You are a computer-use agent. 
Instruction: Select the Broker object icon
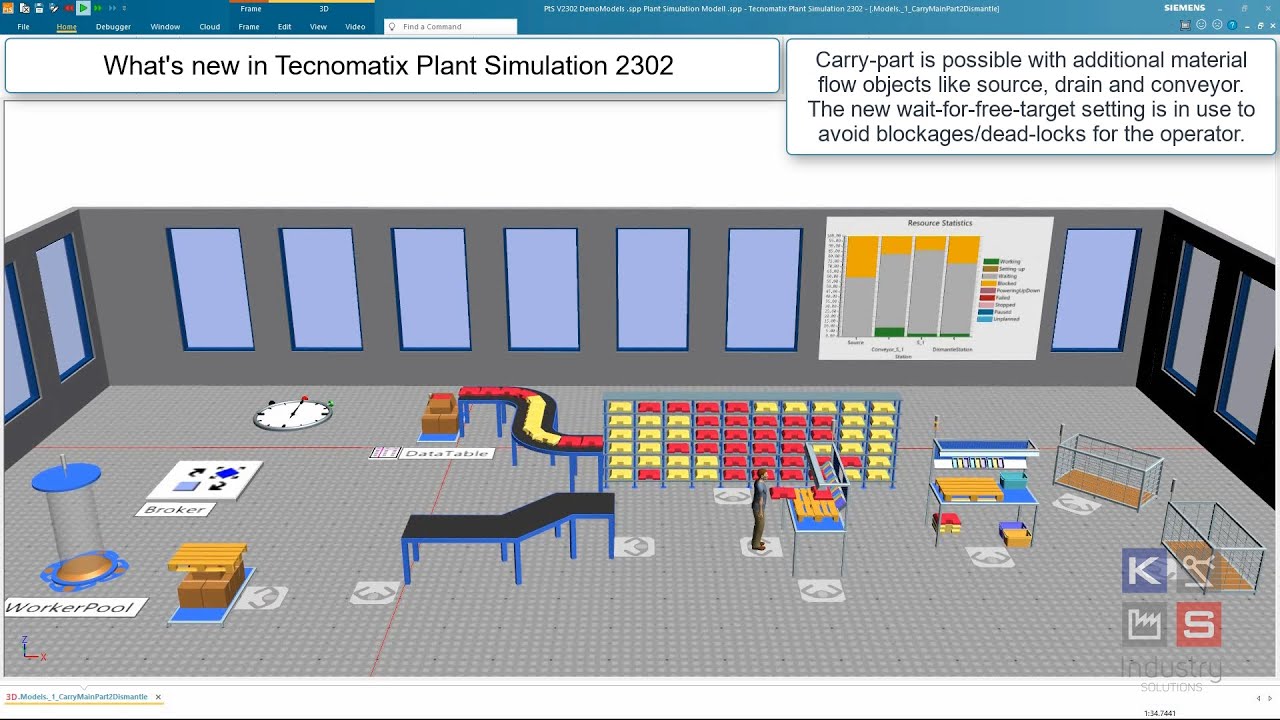tap(205, 479)
